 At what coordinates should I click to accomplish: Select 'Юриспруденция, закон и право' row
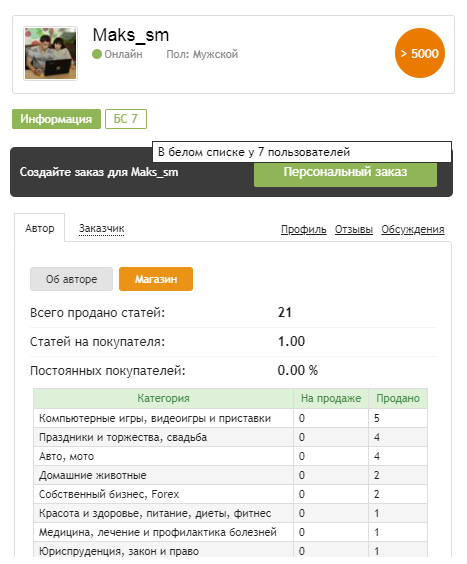click(230, 551)
